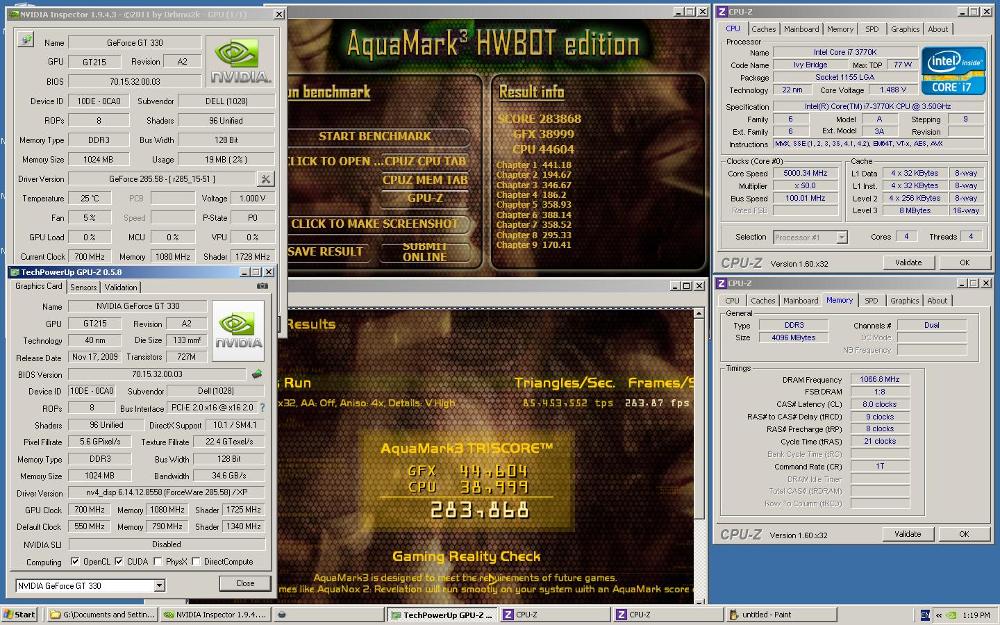
Task: Click the CPU-Z taskbar button next to Paint
Action: pyautogui.click(x=668, y=615)
